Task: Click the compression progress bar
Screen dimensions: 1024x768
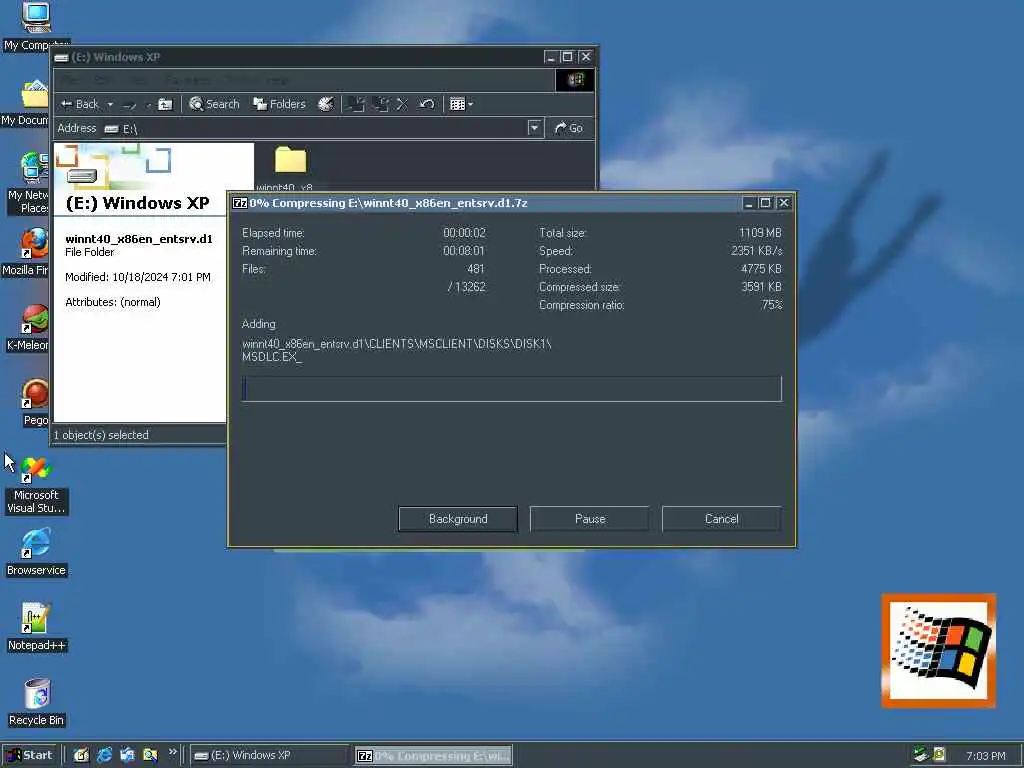Action: tap(512, 389)
